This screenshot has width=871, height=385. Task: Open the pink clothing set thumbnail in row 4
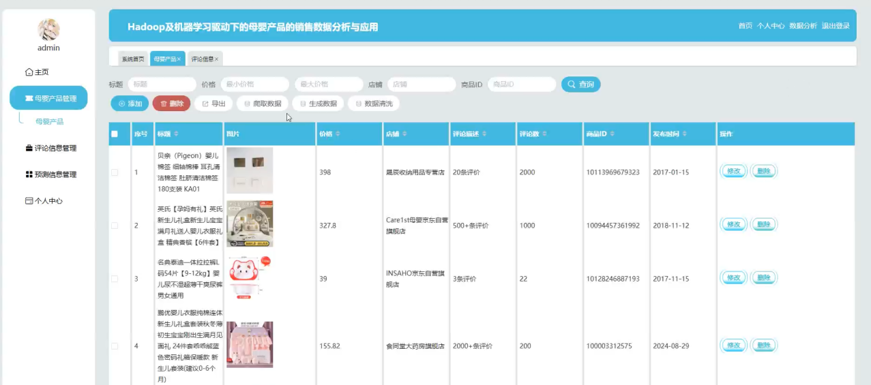(249, 344)
